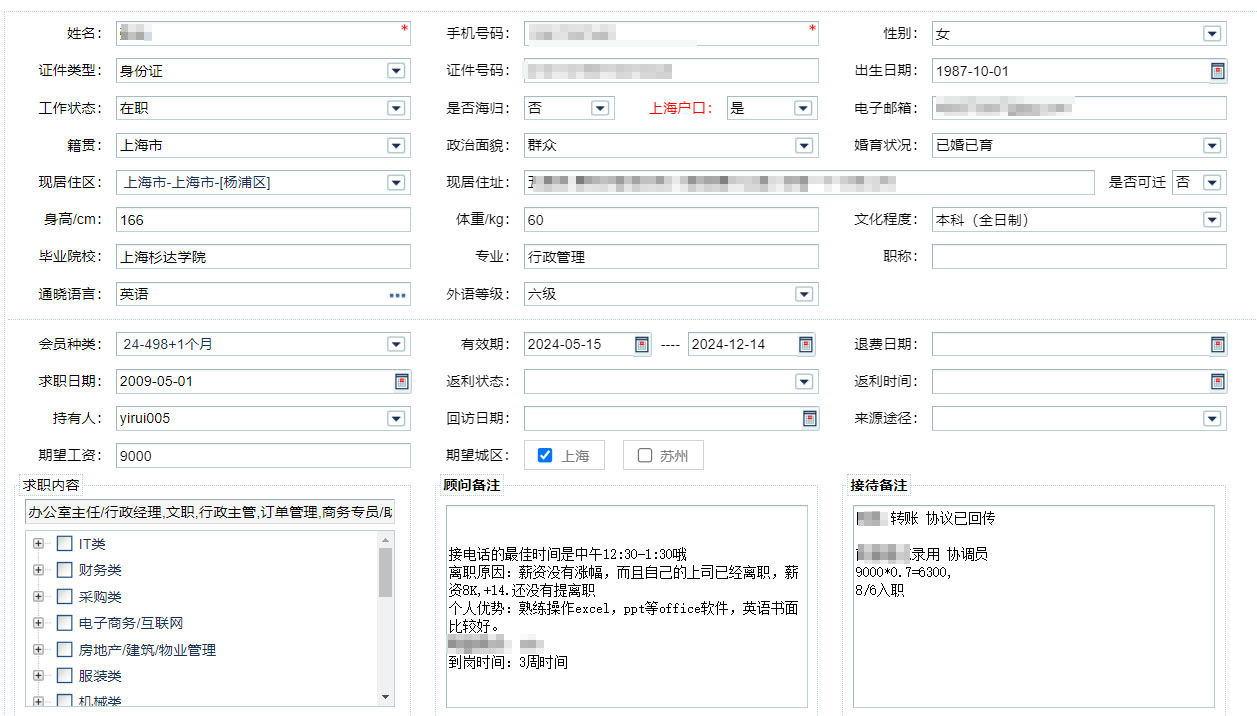Open the 来源途径 dropdown
This screenshot has width=1257, height=716.
click(1212, 418)
